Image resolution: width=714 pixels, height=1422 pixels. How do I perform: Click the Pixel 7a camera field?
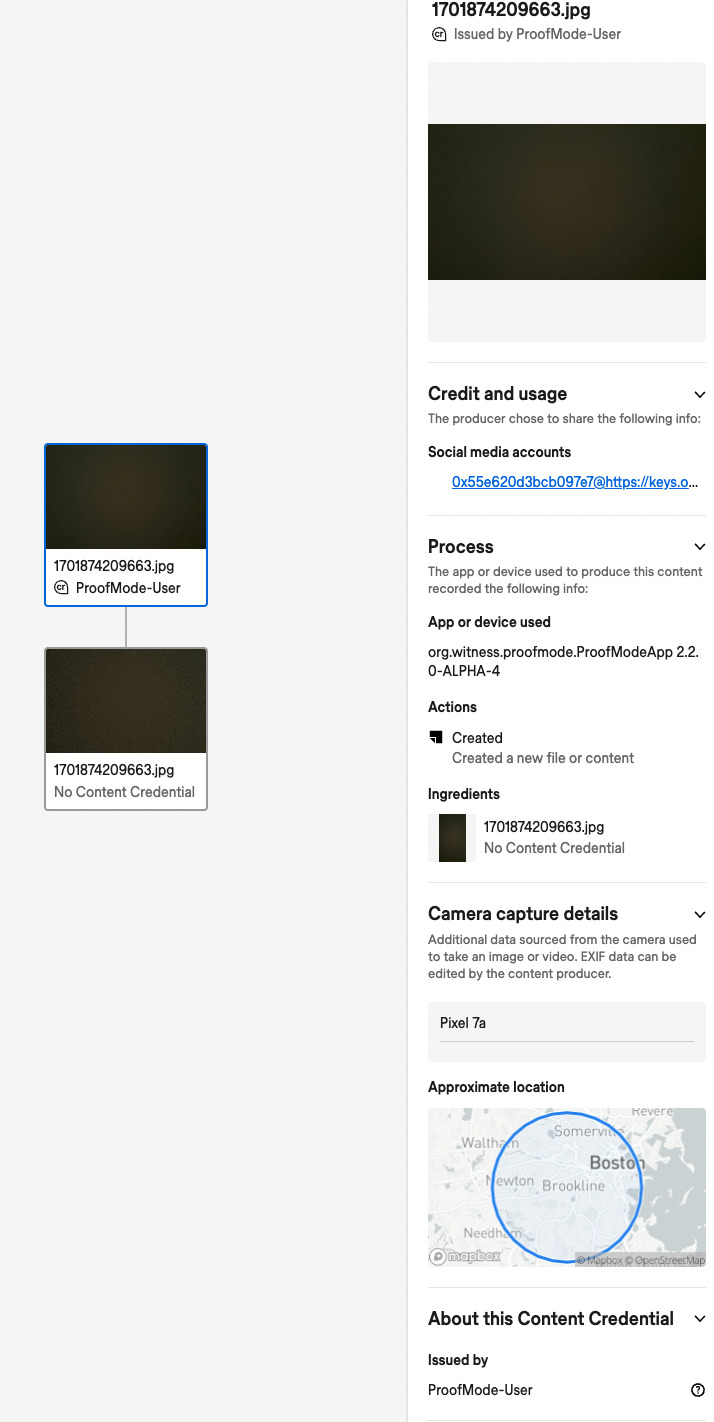[x=566, y=1024]
